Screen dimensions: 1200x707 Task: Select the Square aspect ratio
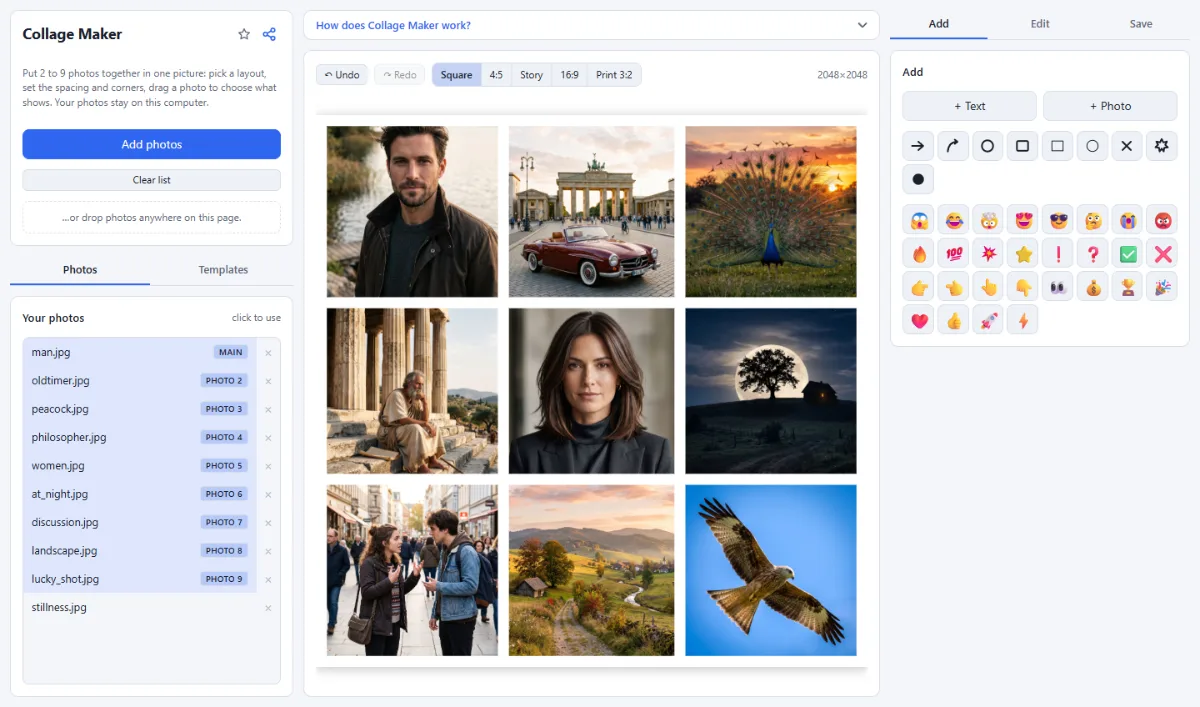coord(456,75)
